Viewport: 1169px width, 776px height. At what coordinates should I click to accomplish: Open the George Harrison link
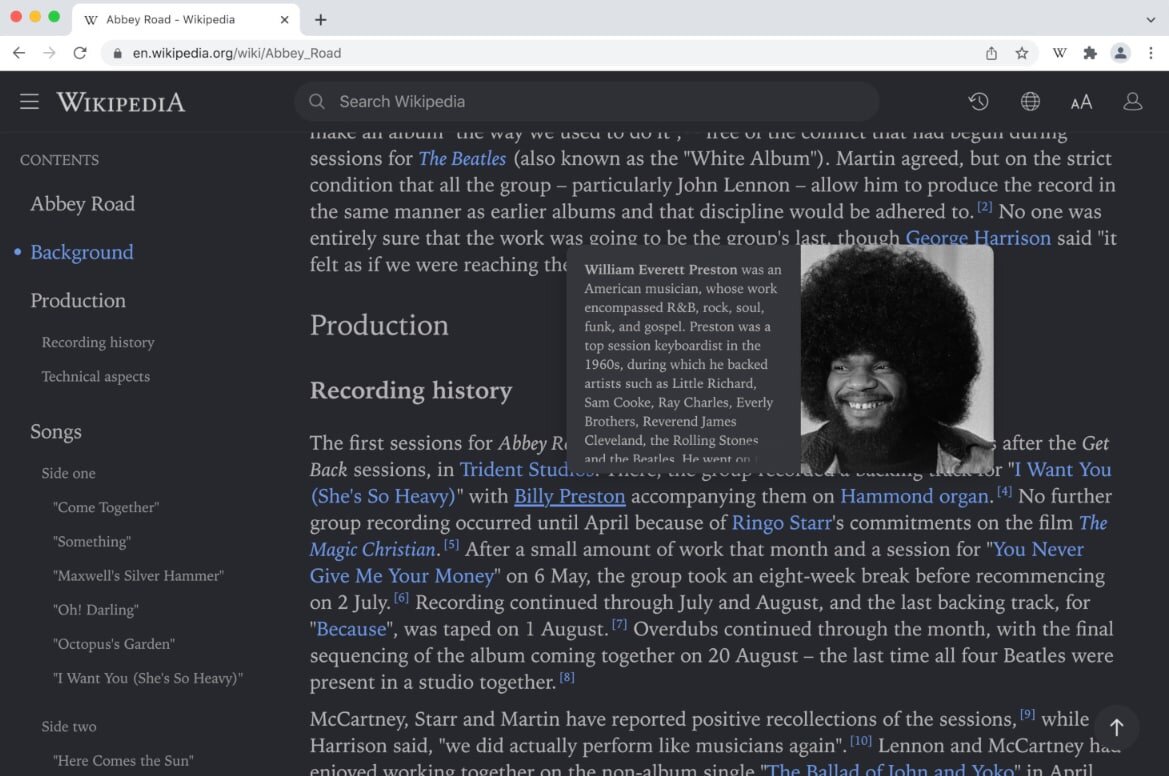click(x=977, y=239)
